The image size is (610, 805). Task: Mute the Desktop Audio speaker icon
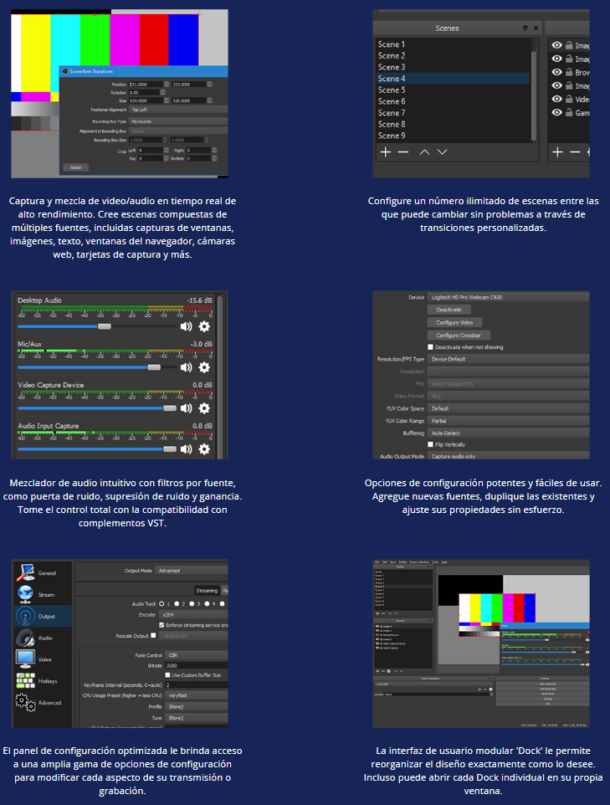[x=185, y=326]
